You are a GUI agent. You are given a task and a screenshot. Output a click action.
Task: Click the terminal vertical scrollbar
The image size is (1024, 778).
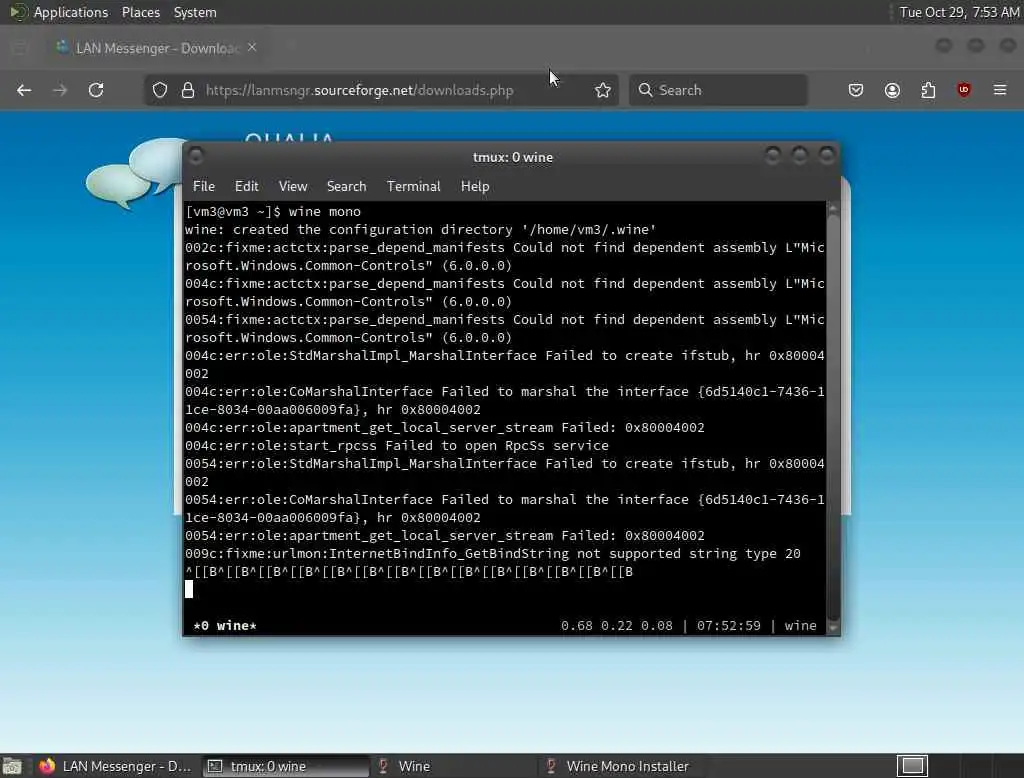pyautogui.click(x=833, y=417)
